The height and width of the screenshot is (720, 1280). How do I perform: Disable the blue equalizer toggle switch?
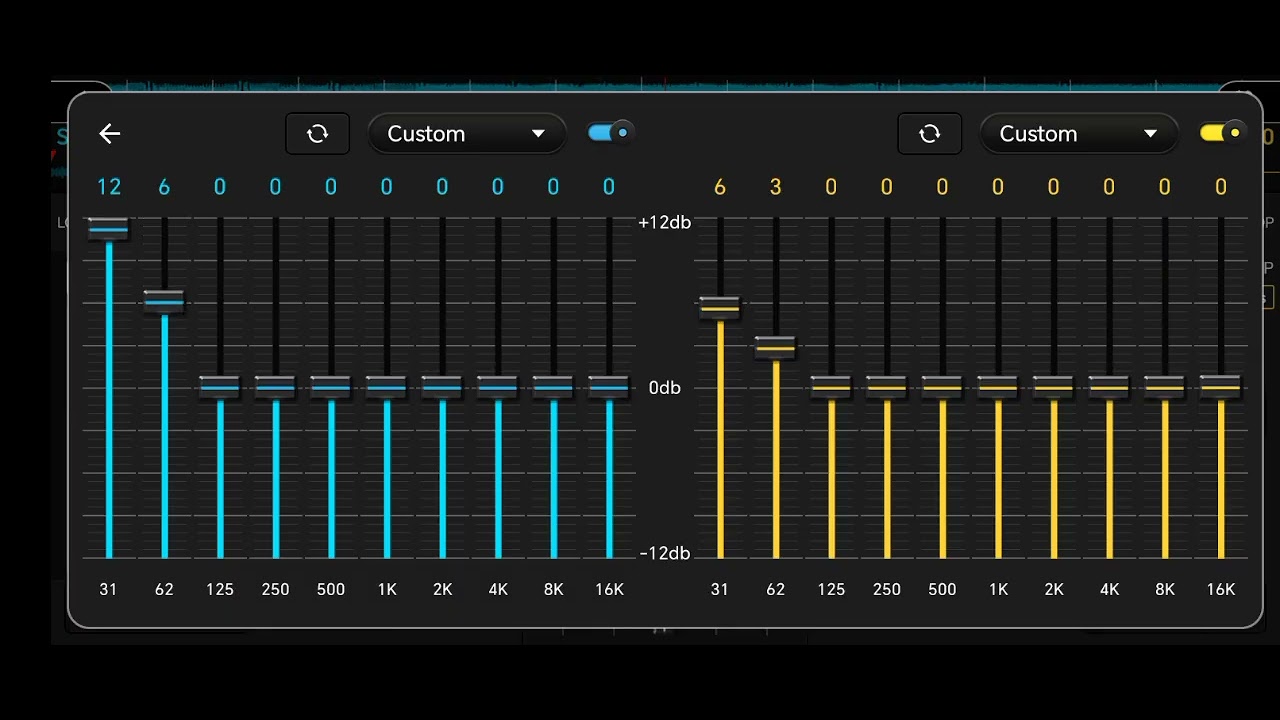pyautogui.click(x=610, y=132)
